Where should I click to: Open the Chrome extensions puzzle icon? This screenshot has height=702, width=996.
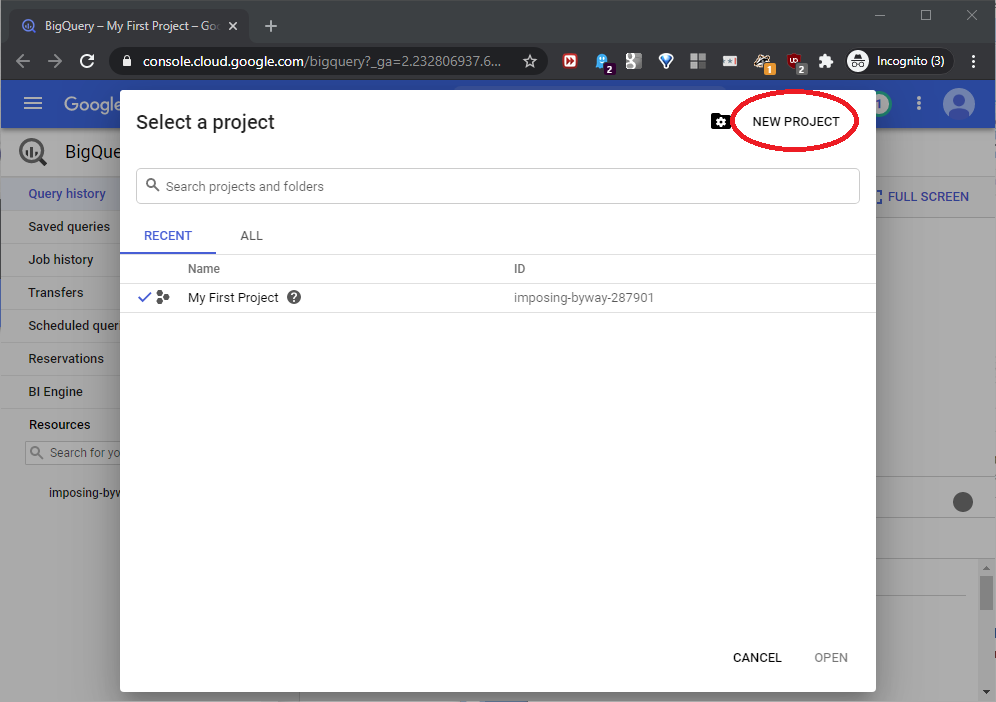click(825, 61)
